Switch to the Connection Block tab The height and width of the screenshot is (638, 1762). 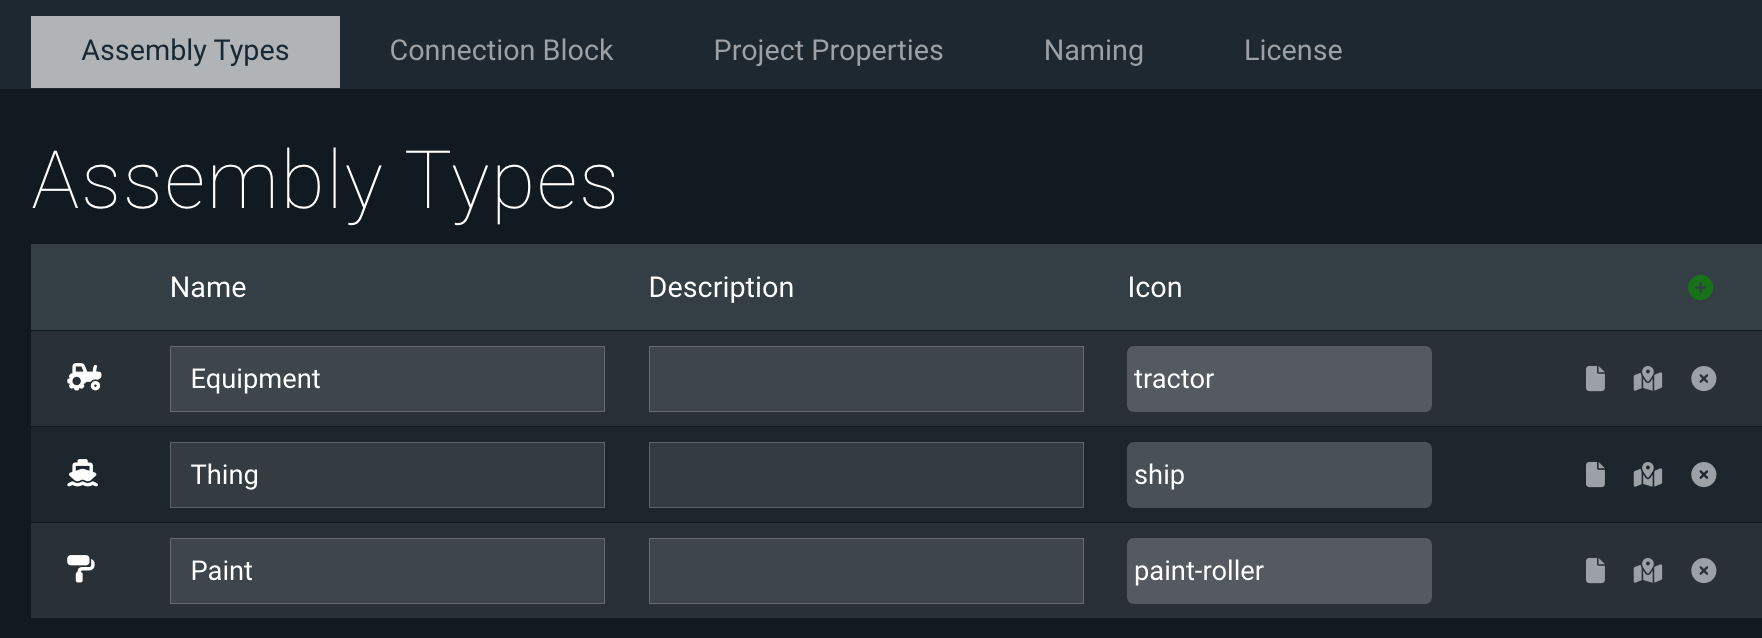501,50
